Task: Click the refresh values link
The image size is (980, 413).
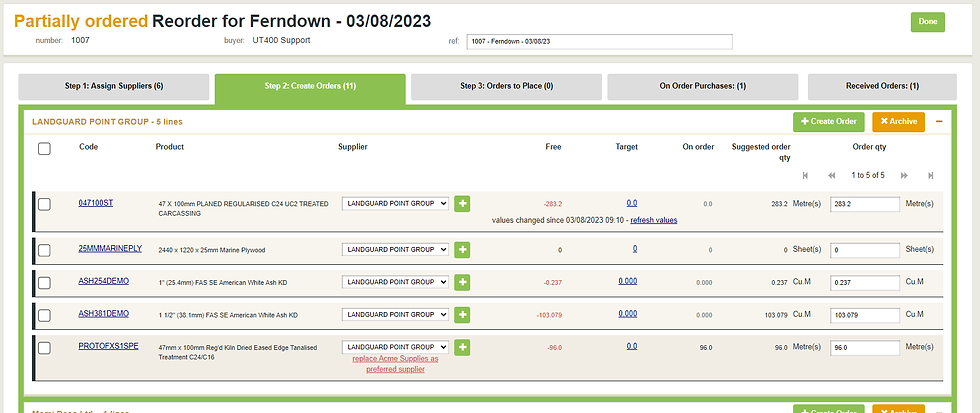Action: coord(654,220)
